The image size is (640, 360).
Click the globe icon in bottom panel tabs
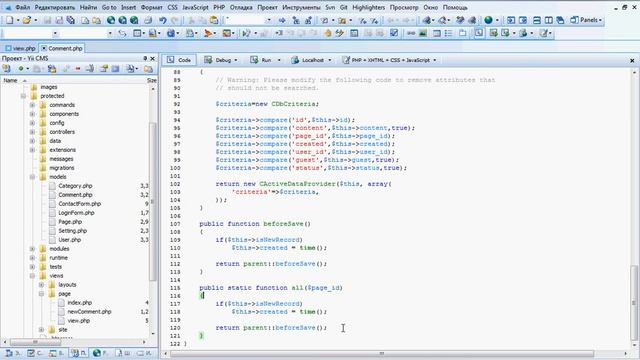pos(97,353)
